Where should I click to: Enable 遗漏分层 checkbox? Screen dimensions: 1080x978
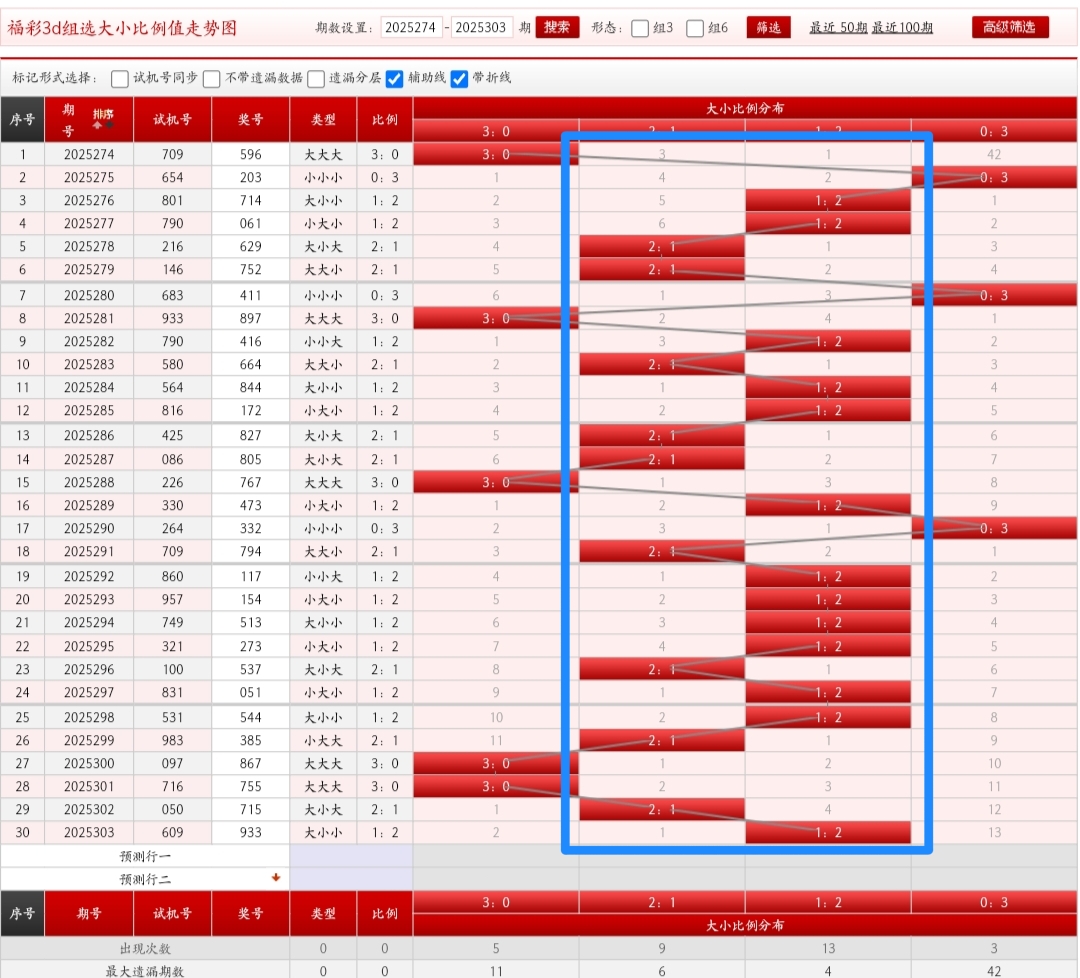[x=316, y=79]
